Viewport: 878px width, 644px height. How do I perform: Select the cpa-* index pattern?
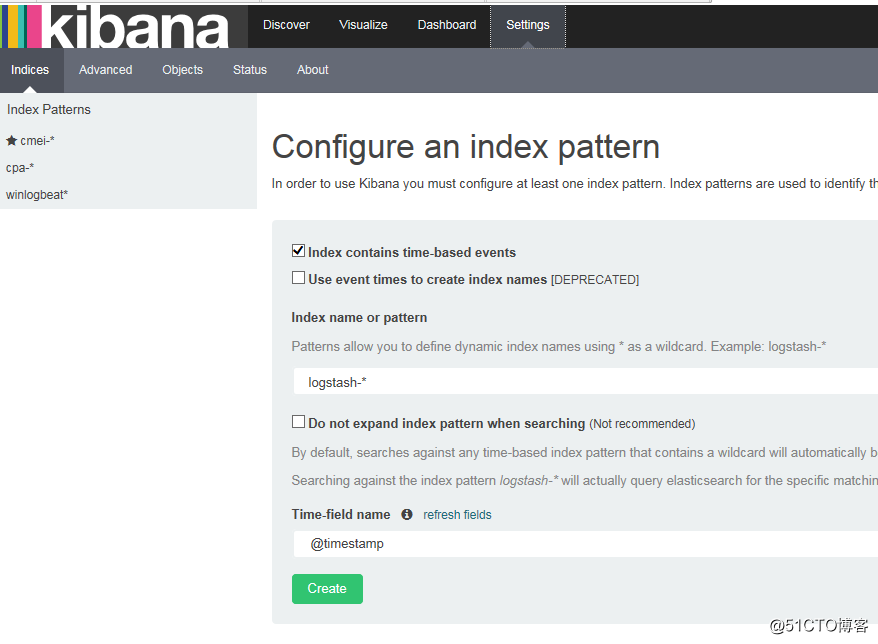point(20,168)
